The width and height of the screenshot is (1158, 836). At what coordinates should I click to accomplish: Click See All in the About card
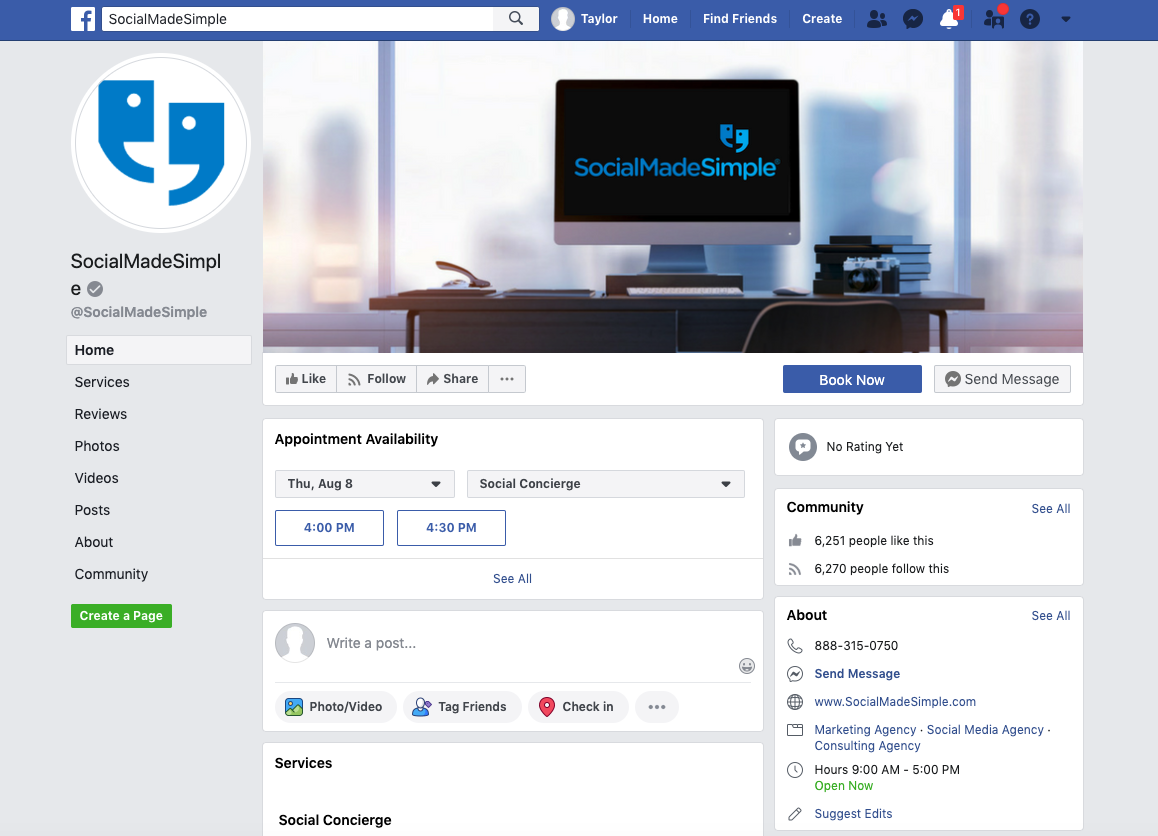click(1050, 616)
